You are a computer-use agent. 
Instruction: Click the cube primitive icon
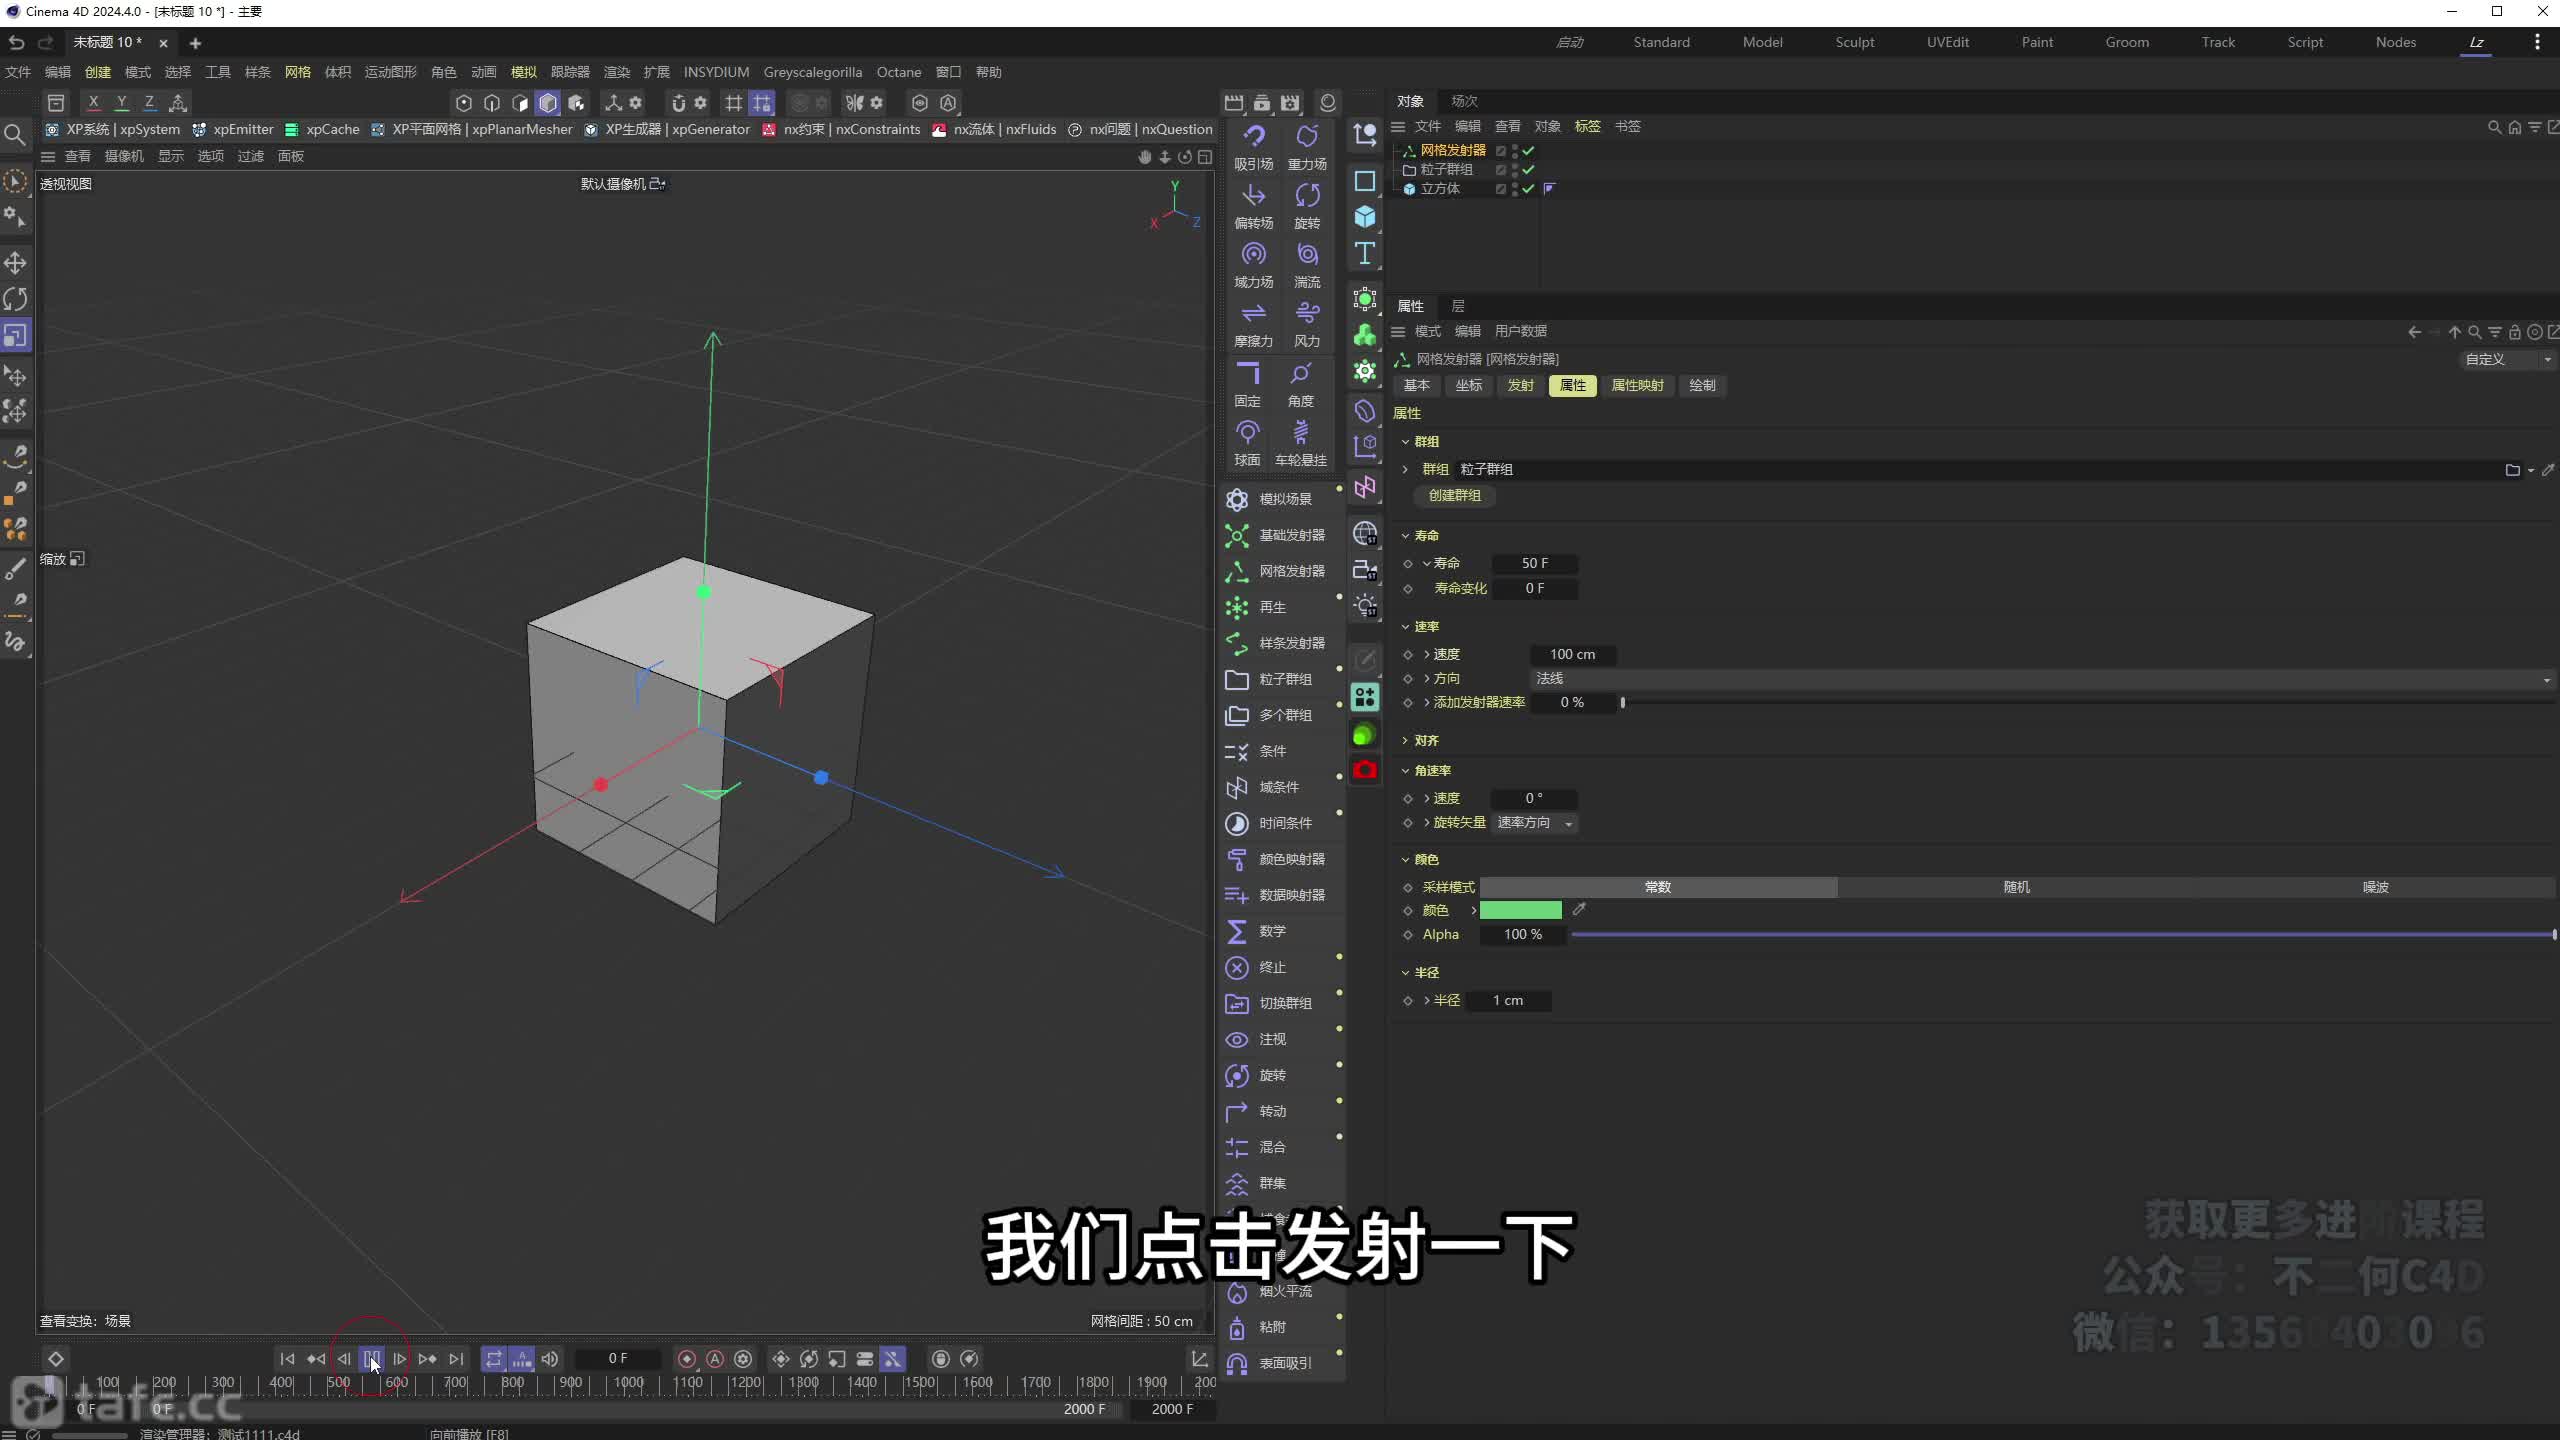(x=1365, y=217)
